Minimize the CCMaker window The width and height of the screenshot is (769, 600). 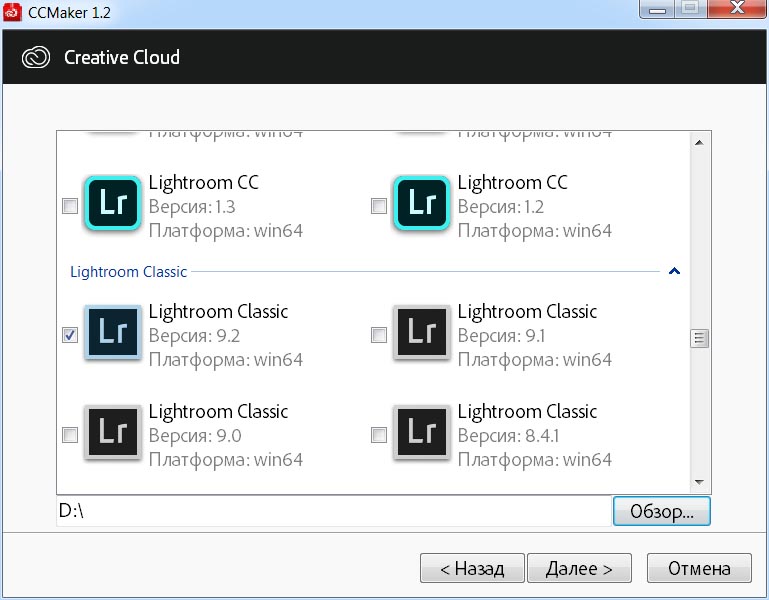click(x=657, y=9)
